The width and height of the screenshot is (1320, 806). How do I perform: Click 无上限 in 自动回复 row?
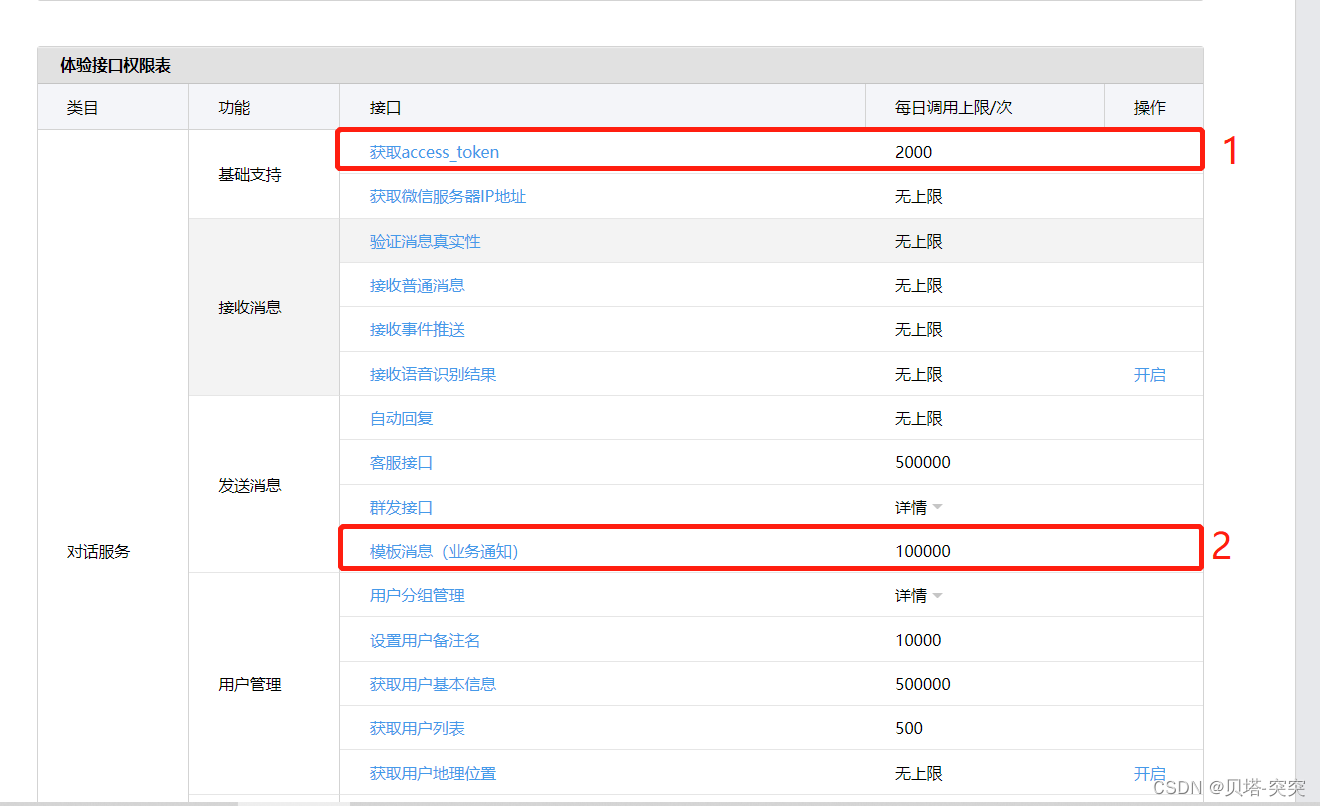pos(919,418)
